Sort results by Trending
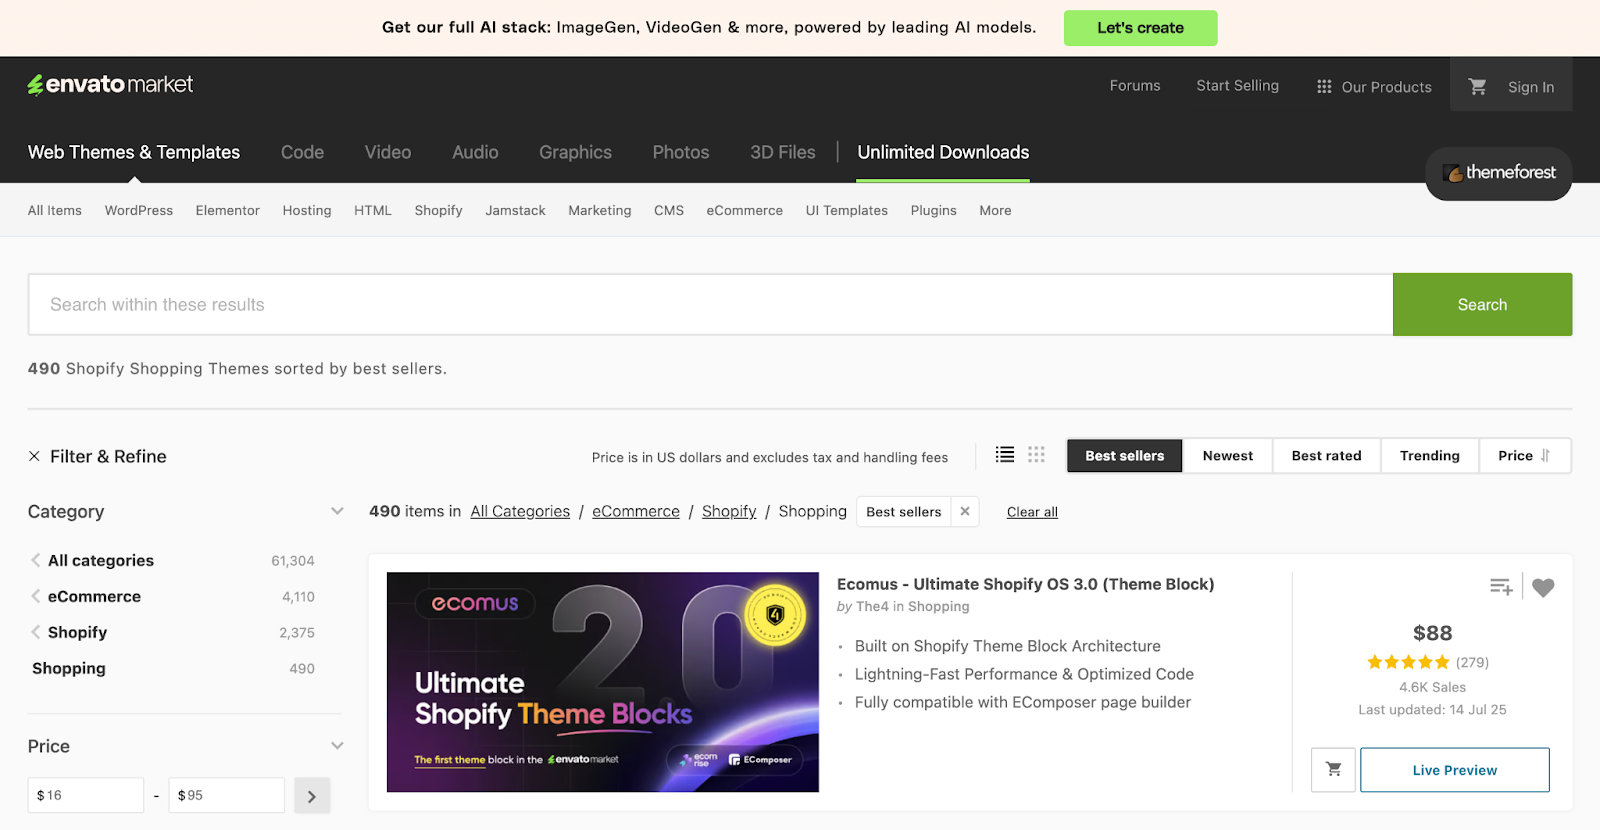 (1429, 456)
